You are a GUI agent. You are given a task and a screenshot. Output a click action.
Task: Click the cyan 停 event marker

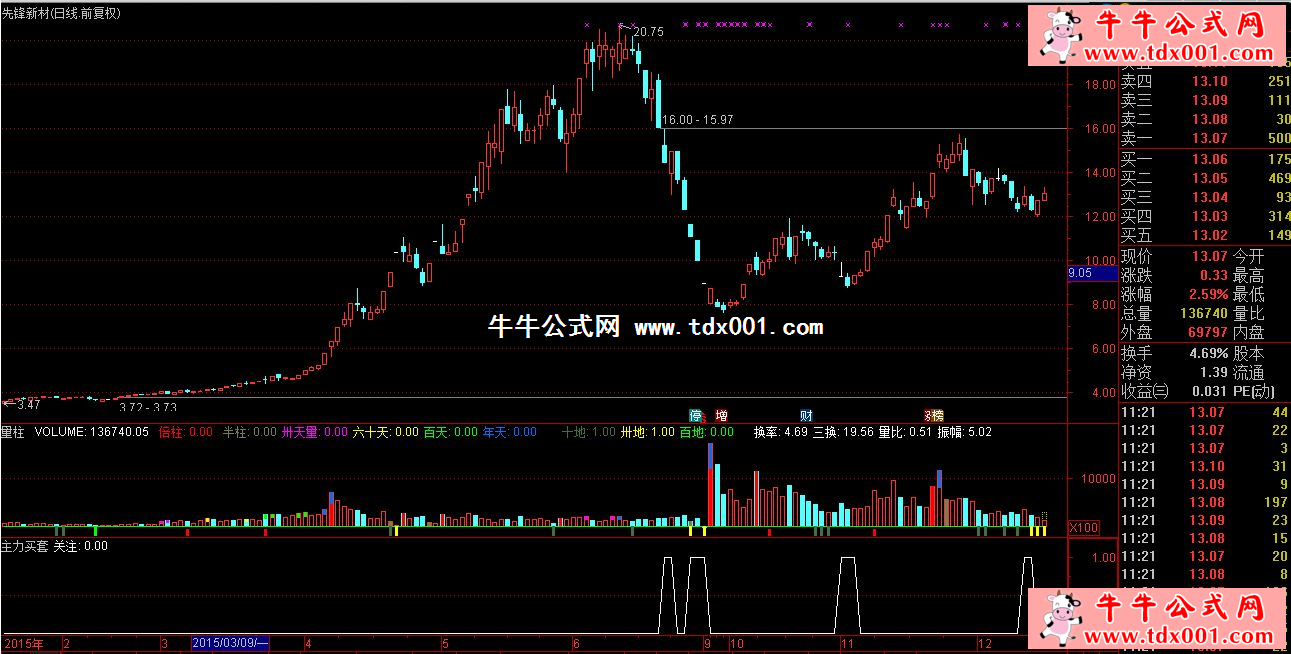695,415
